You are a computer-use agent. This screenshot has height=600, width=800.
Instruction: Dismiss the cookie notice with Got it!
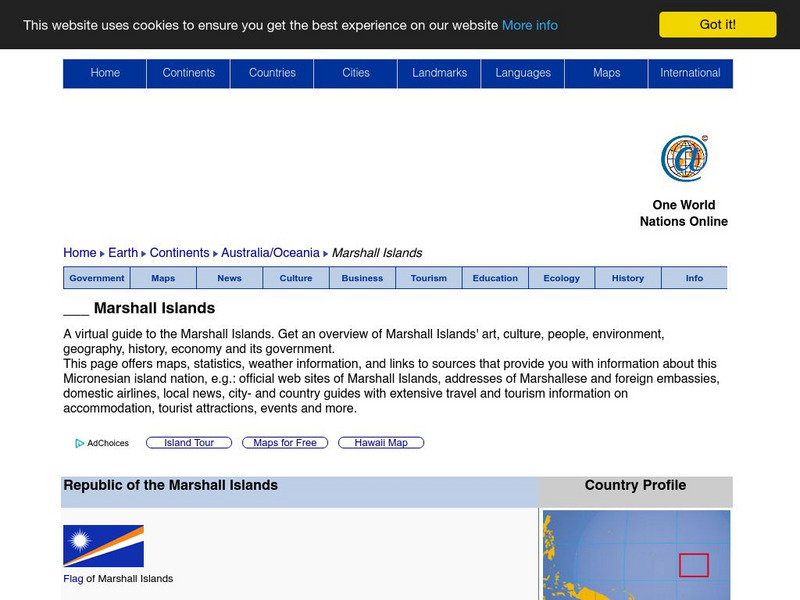[x=716, y=24]
